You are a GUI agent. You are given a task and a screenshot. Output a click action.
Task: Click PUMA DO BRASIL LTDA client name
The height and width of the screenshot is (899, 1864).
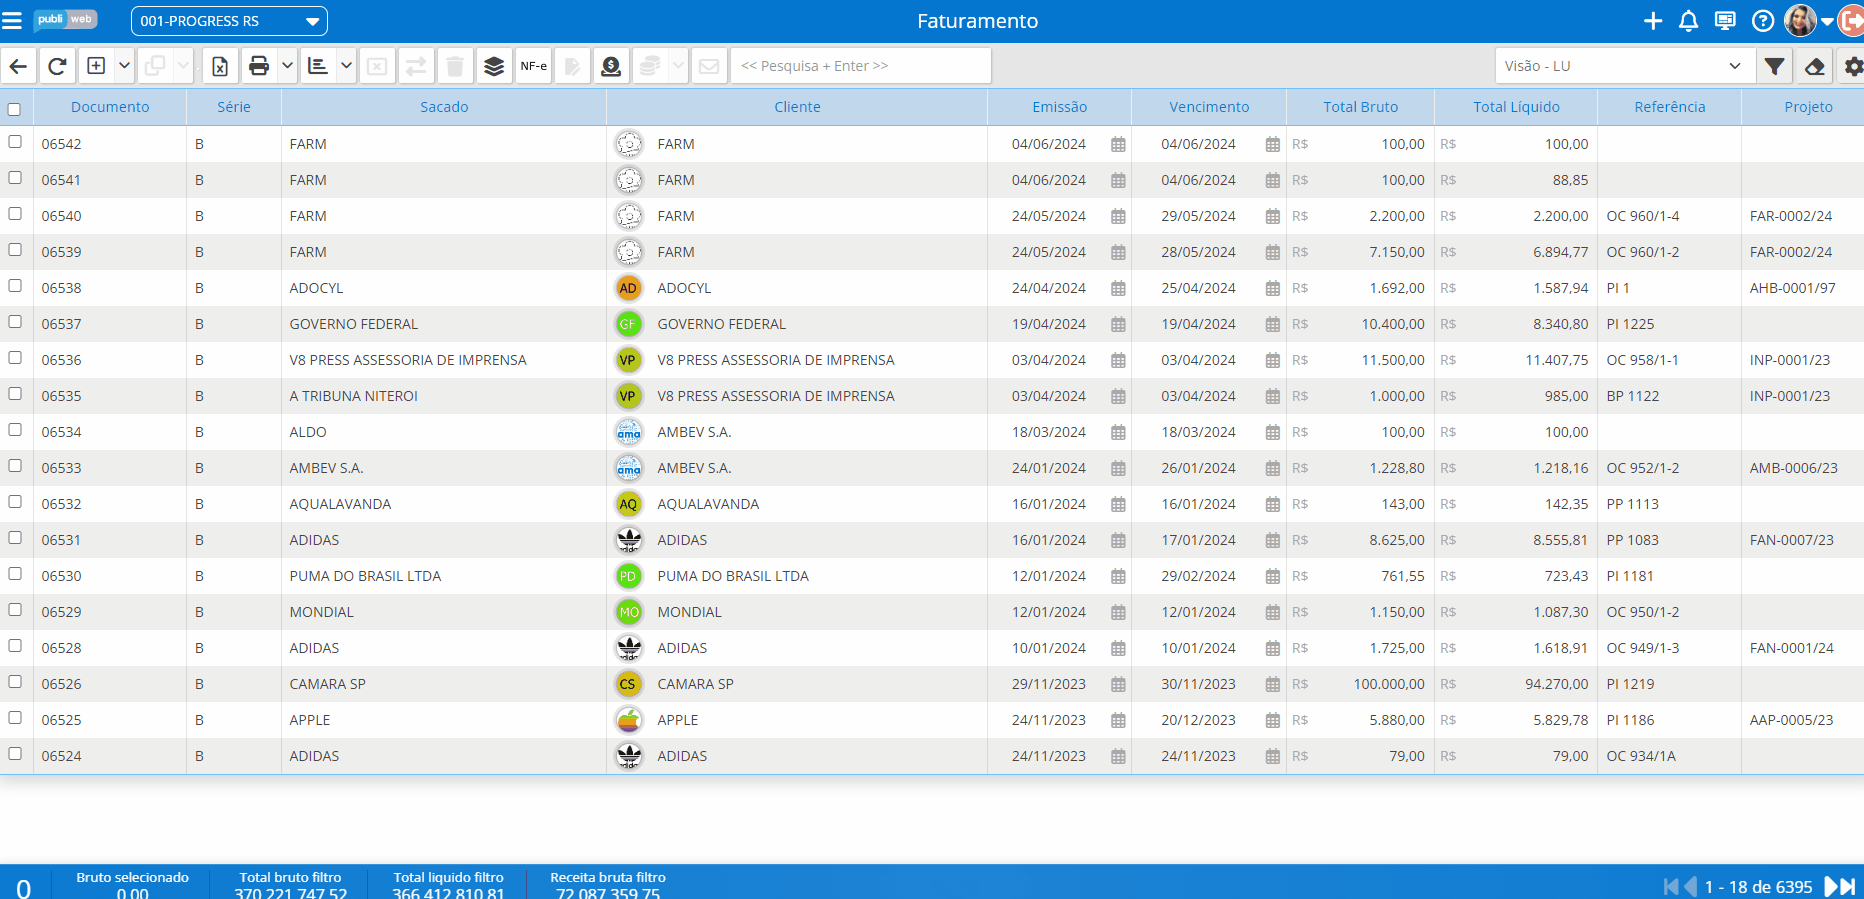coord(733,576)
